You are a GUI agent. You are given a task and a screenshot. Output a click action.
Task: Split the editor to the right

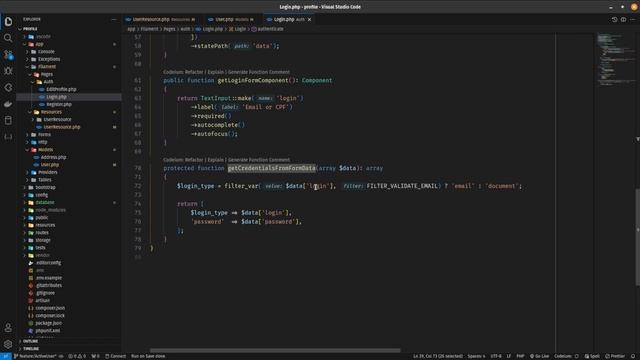[623, 19]
